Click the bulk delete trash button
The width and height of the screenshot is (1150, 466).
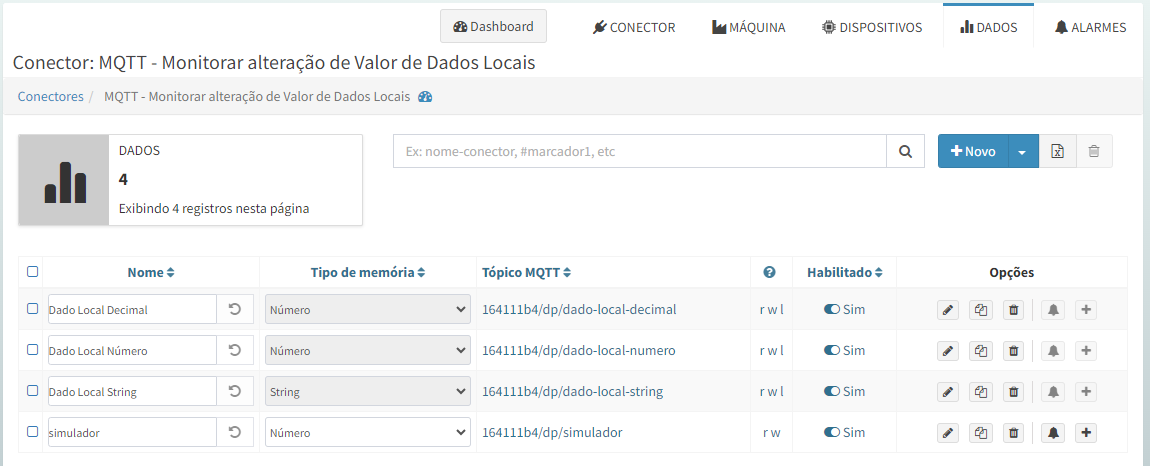pyautogui.click(x=1094, y=151)
